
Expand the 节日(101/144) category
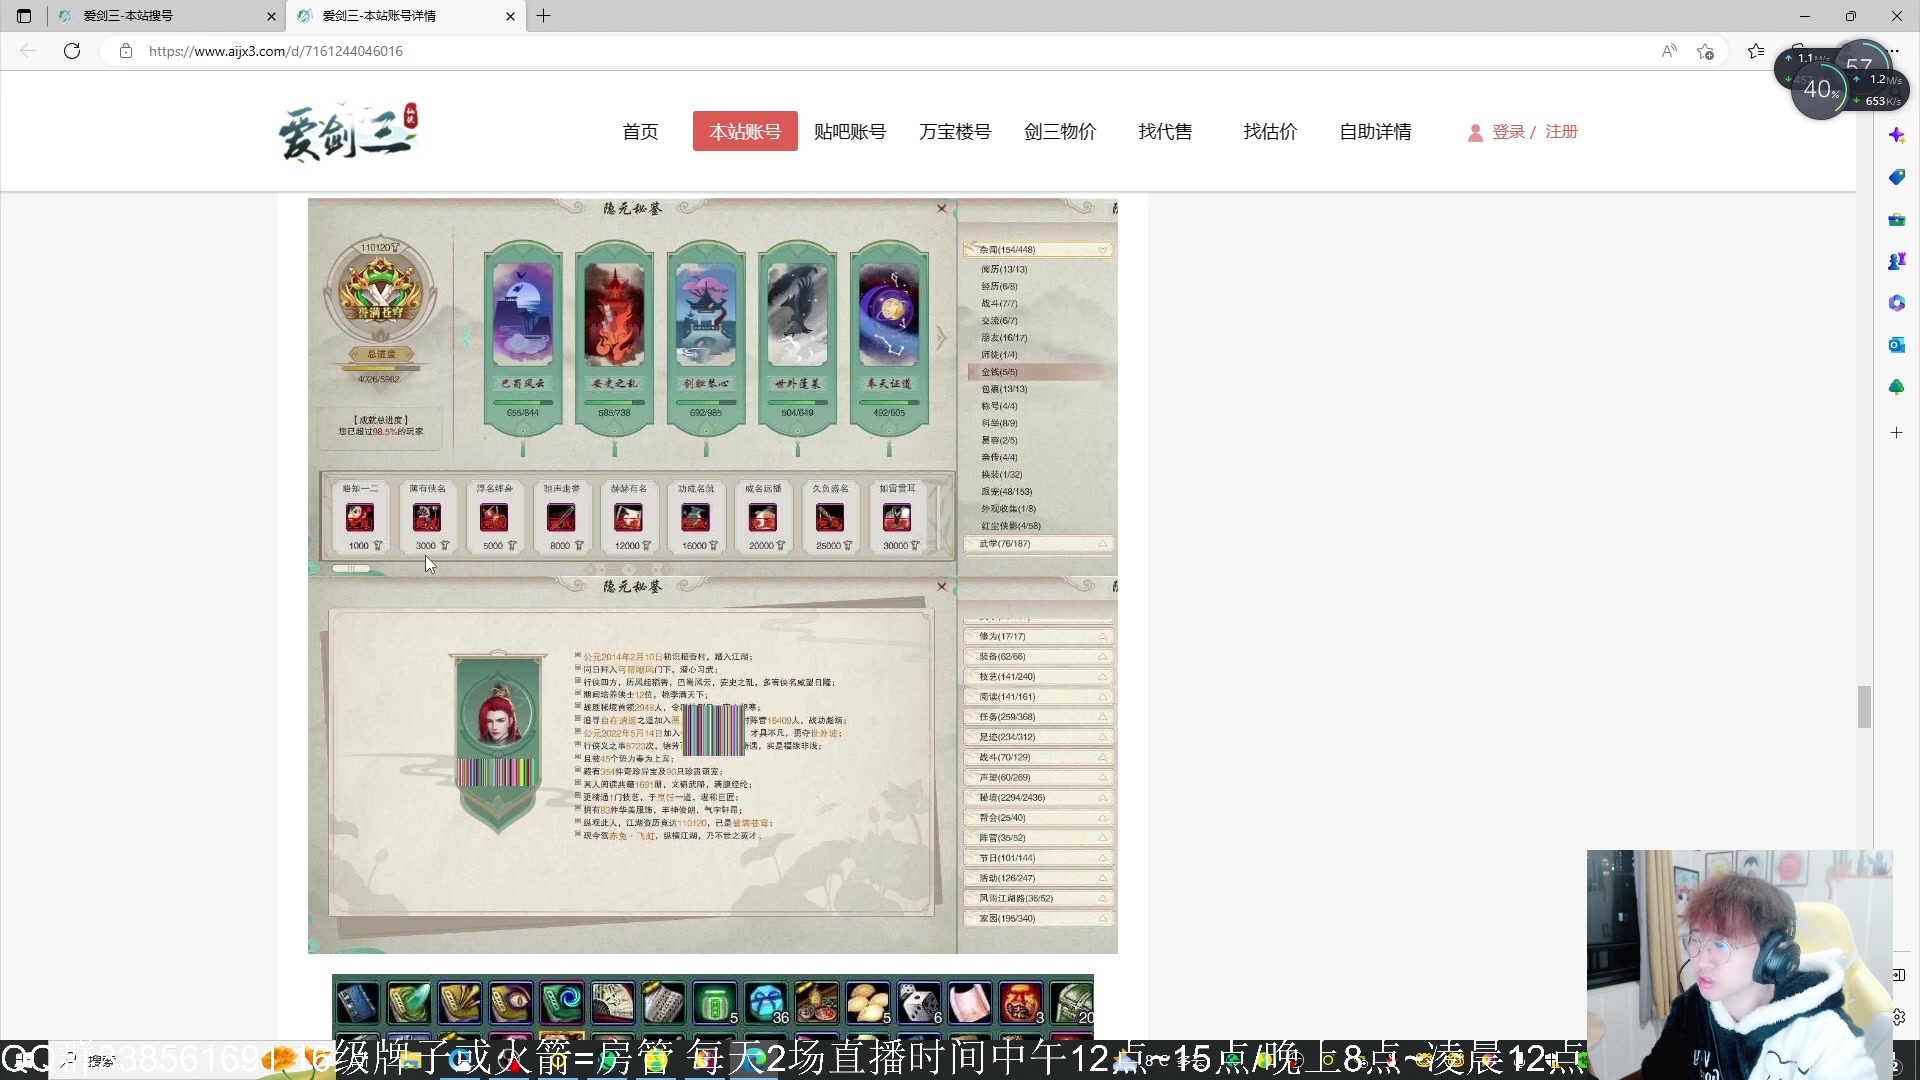(x=1038, y=858)
